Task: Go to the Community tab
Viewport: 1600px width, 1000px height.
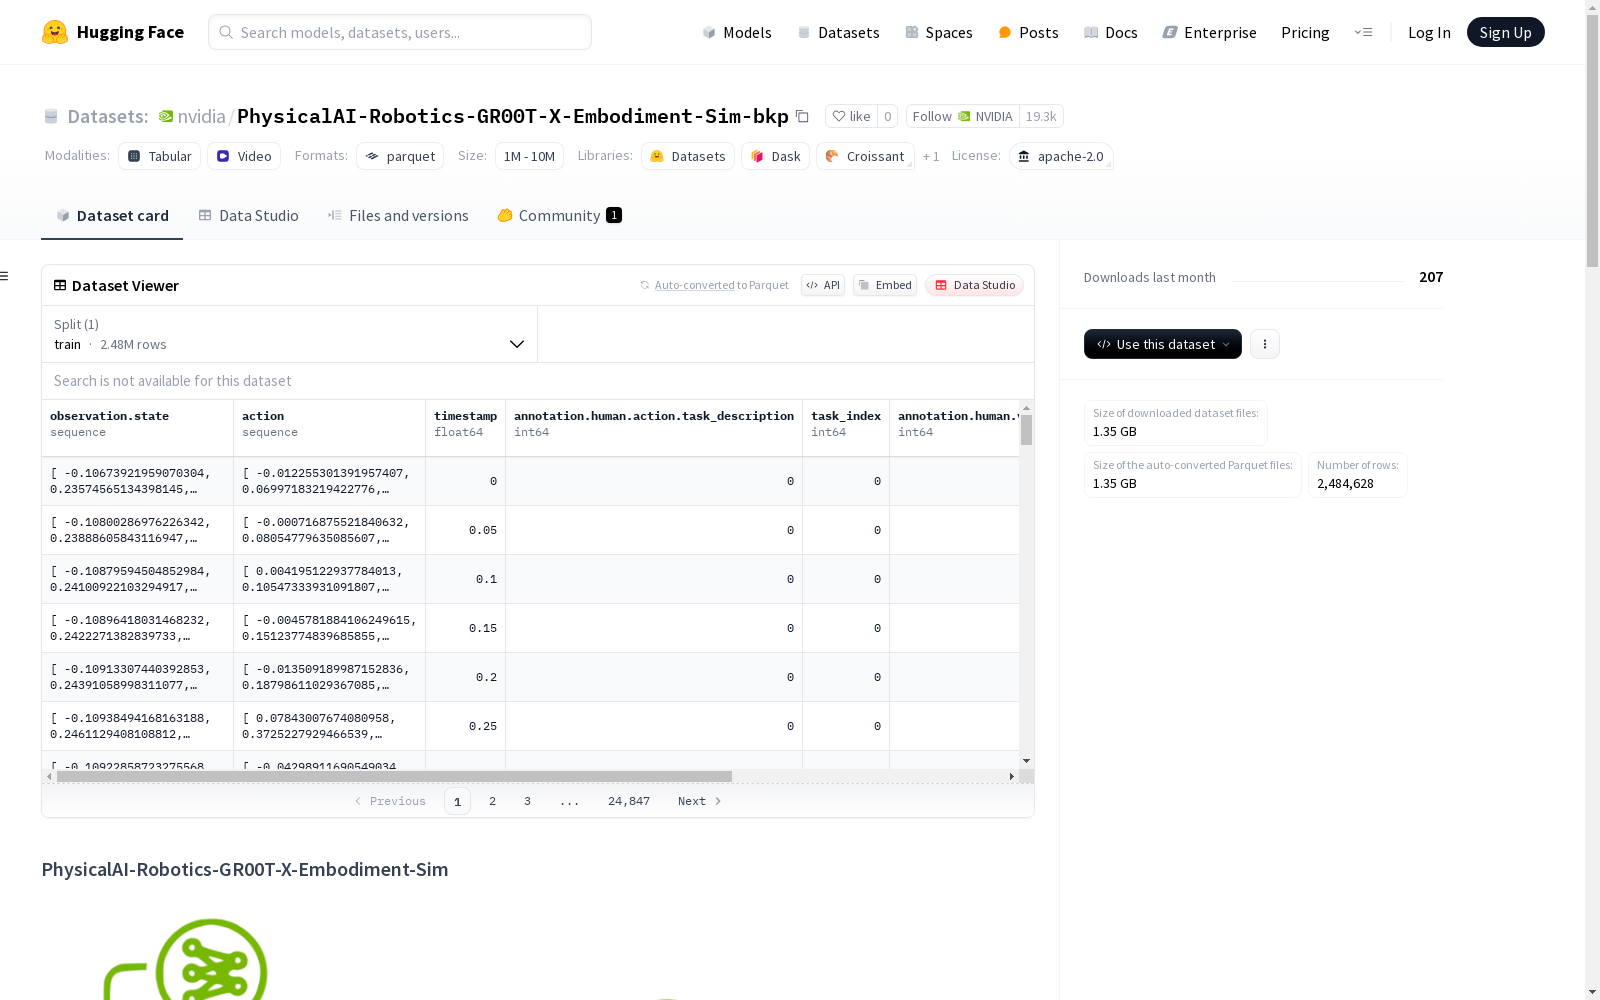Action: 559,216
